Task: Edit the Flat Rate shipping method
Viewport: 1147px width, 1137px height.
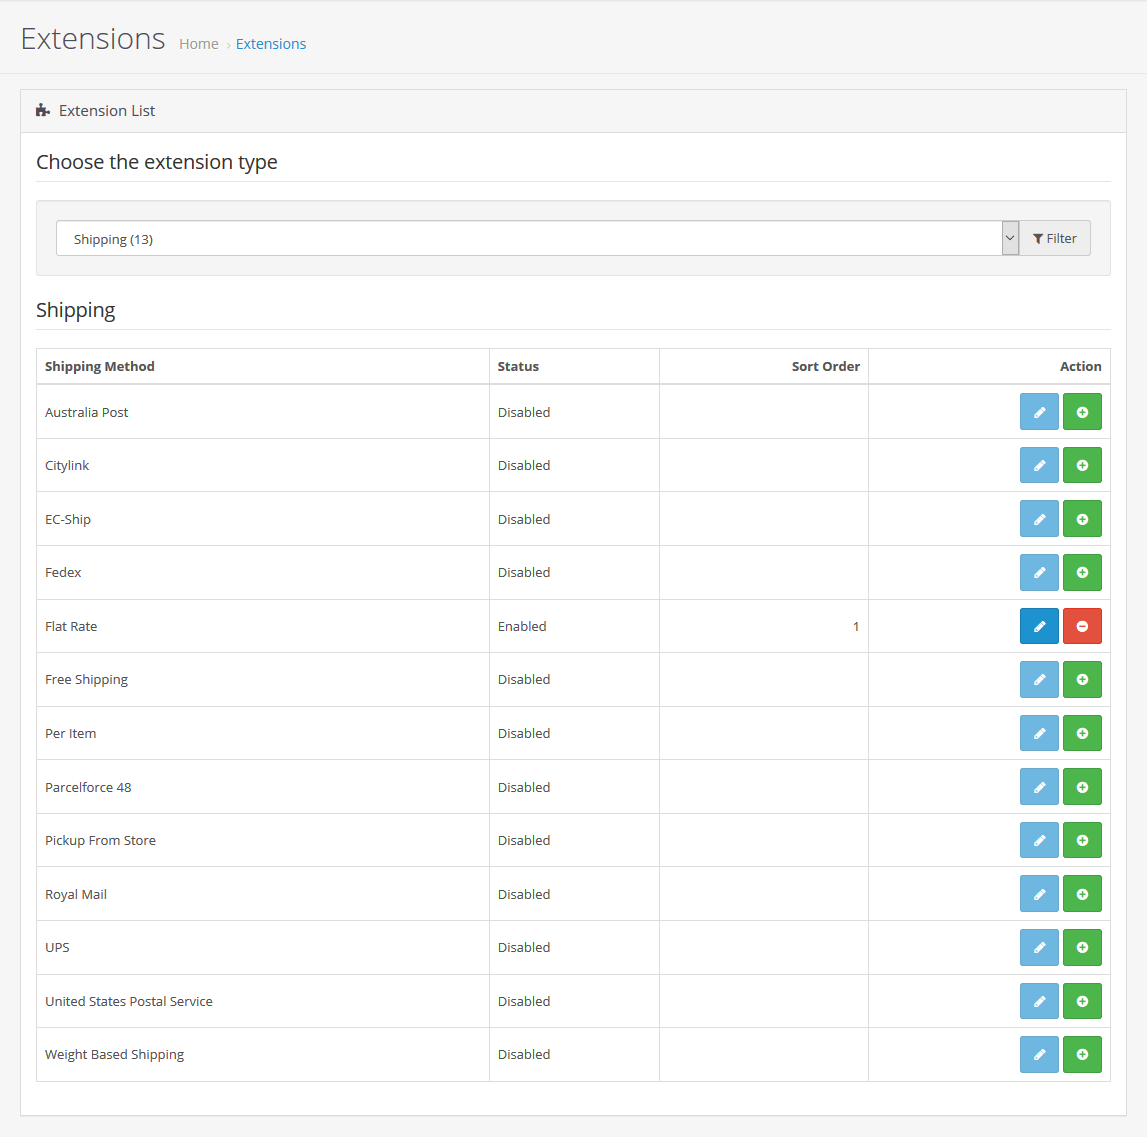Action: point(1039,625)
